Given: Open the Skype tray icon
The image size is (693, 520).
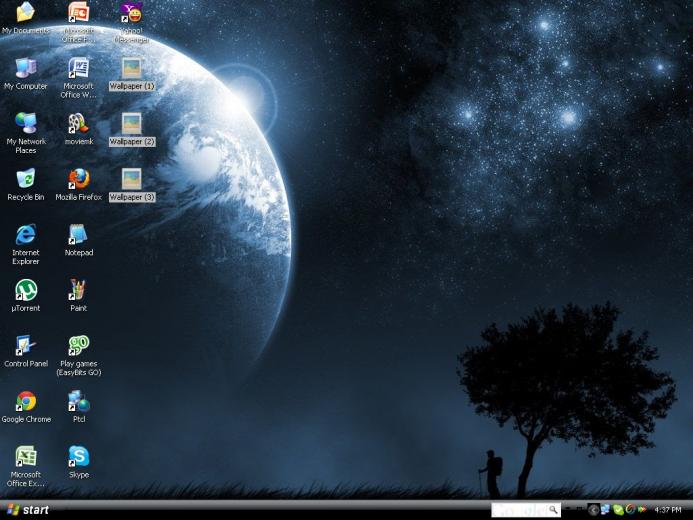Looking at the screenshot, I should coord(618,510).
